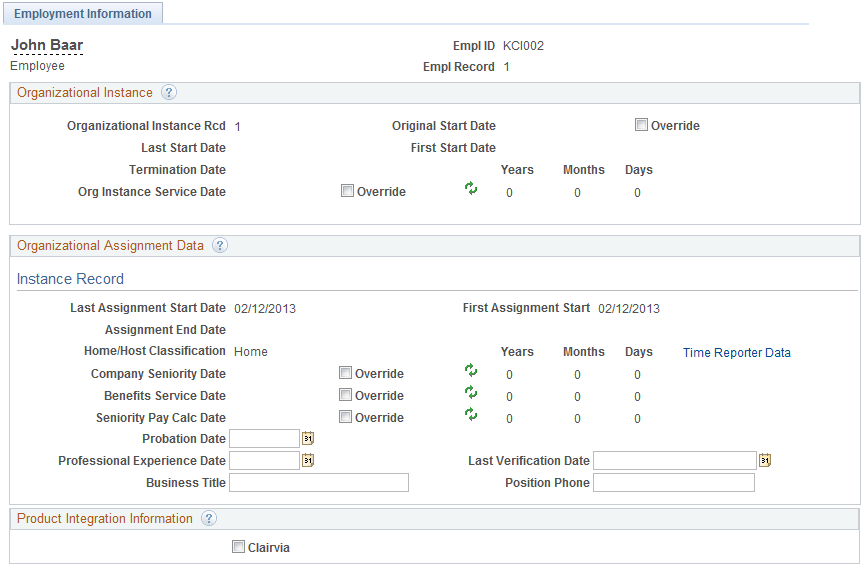The image size is (867, 567).
Task: Click the John Baar name link
Action: tap(47, 45)
